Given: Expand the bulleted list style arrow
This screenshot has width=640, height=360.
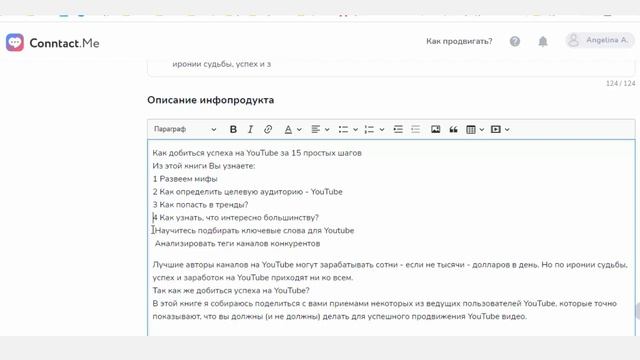Looking at the screenshot, I should [x=355, y=130].
